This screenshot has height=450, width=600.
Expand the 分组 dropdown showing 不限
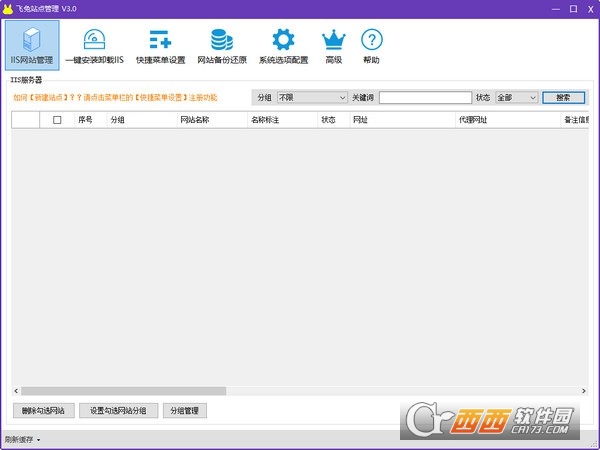[312, 98]
